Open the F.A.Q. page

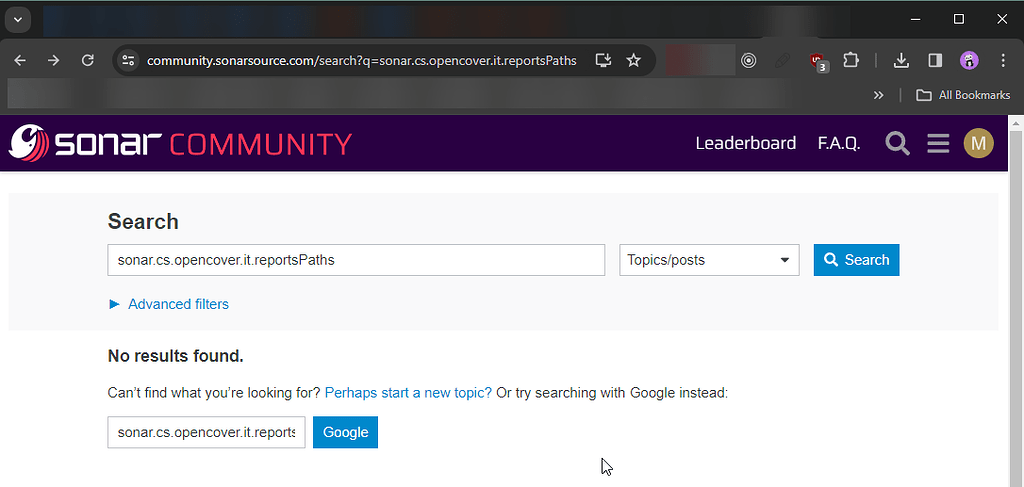point(838,144)
